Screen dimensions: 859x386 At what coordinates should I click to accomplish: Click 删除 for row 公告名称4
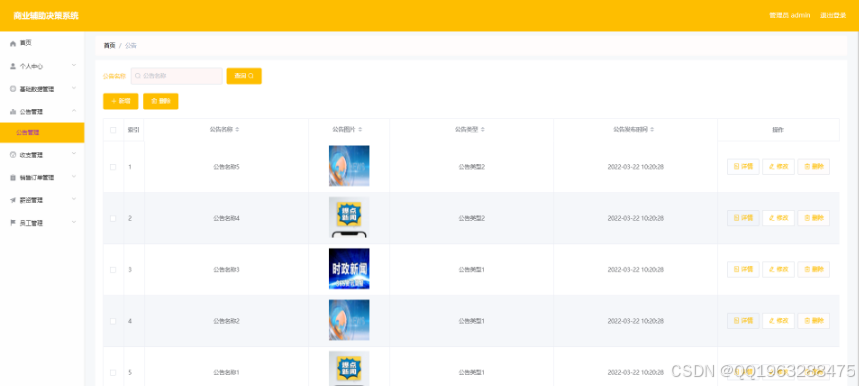(814, 218)
